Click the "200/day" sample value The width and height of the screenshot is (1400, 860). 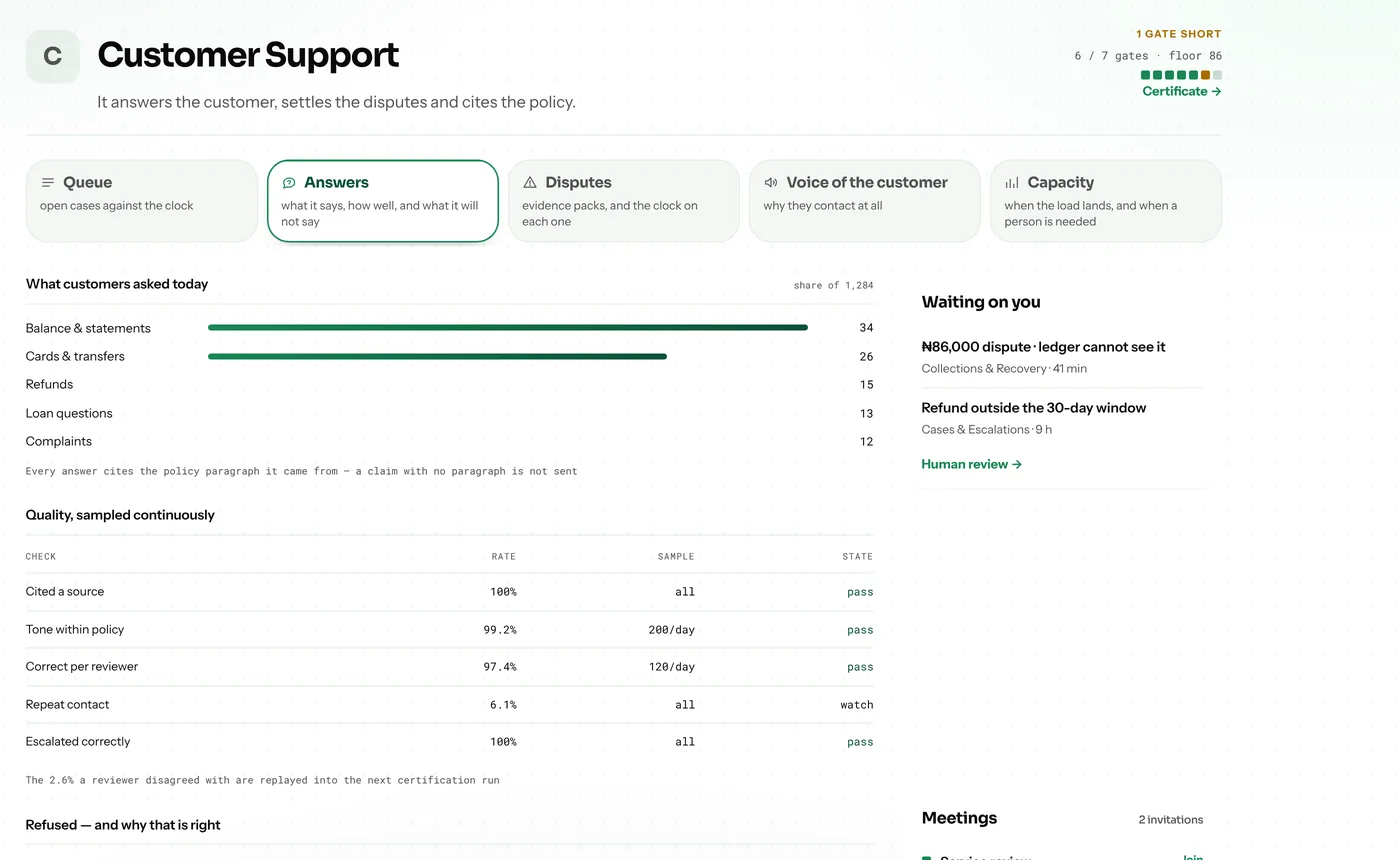point(671,630)
